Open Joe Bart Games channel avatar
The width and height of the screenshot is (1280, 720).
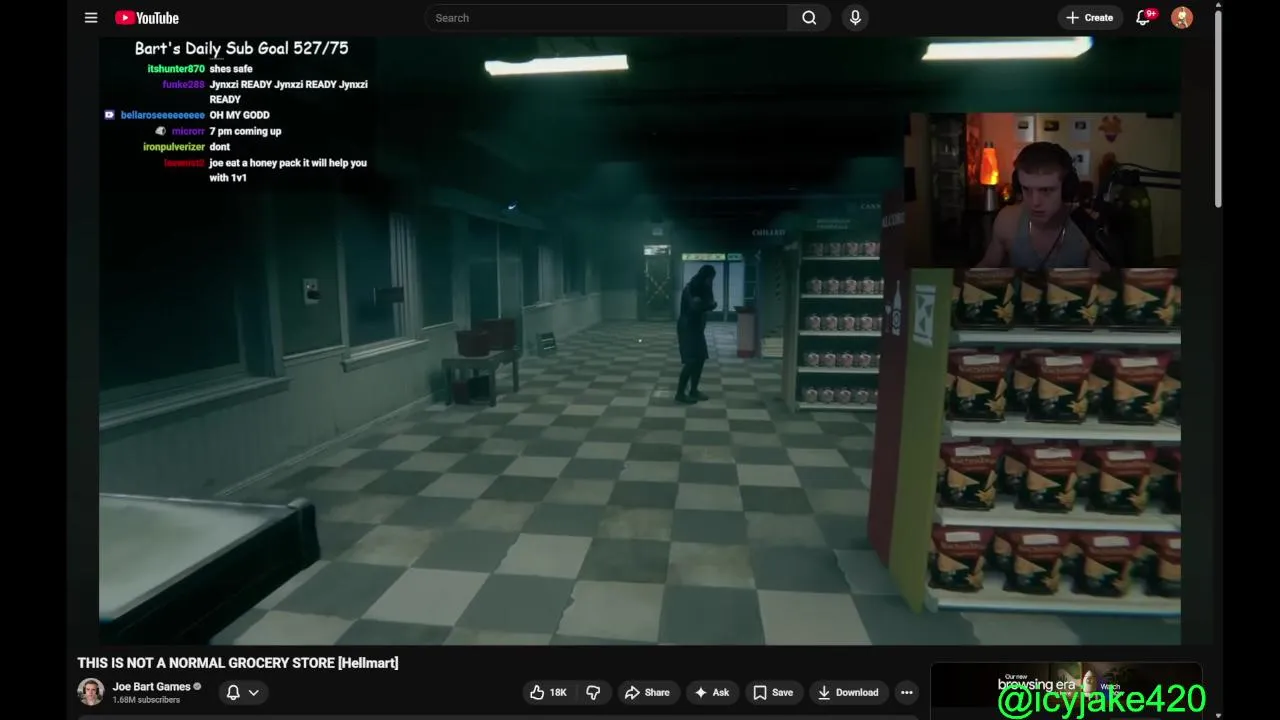click(x=91, y=692)
